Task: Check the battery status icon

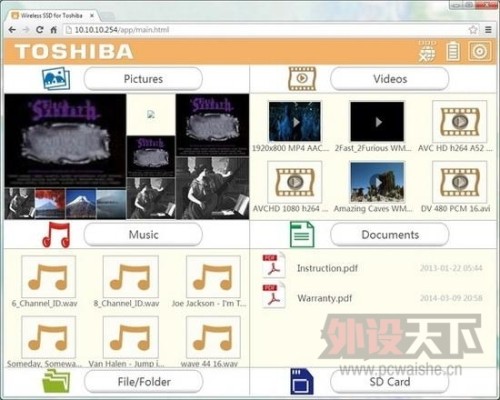Action: click(453, 51)
